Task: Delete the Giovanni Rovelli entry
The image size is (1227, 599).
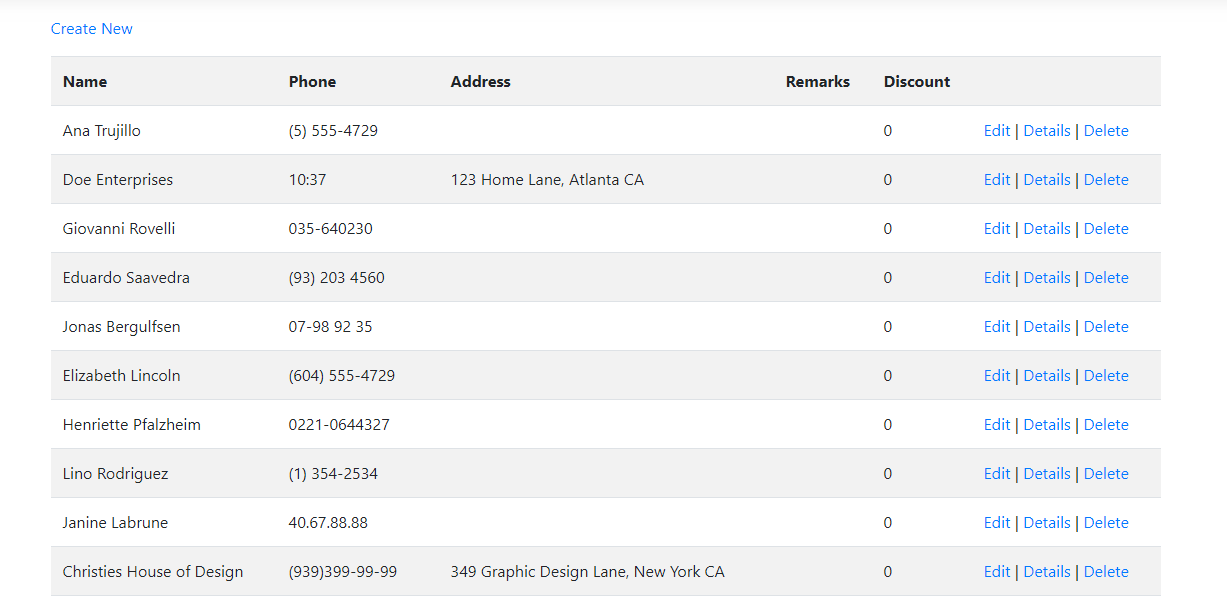Action: pyautogui.click(x=1106, y=229)
